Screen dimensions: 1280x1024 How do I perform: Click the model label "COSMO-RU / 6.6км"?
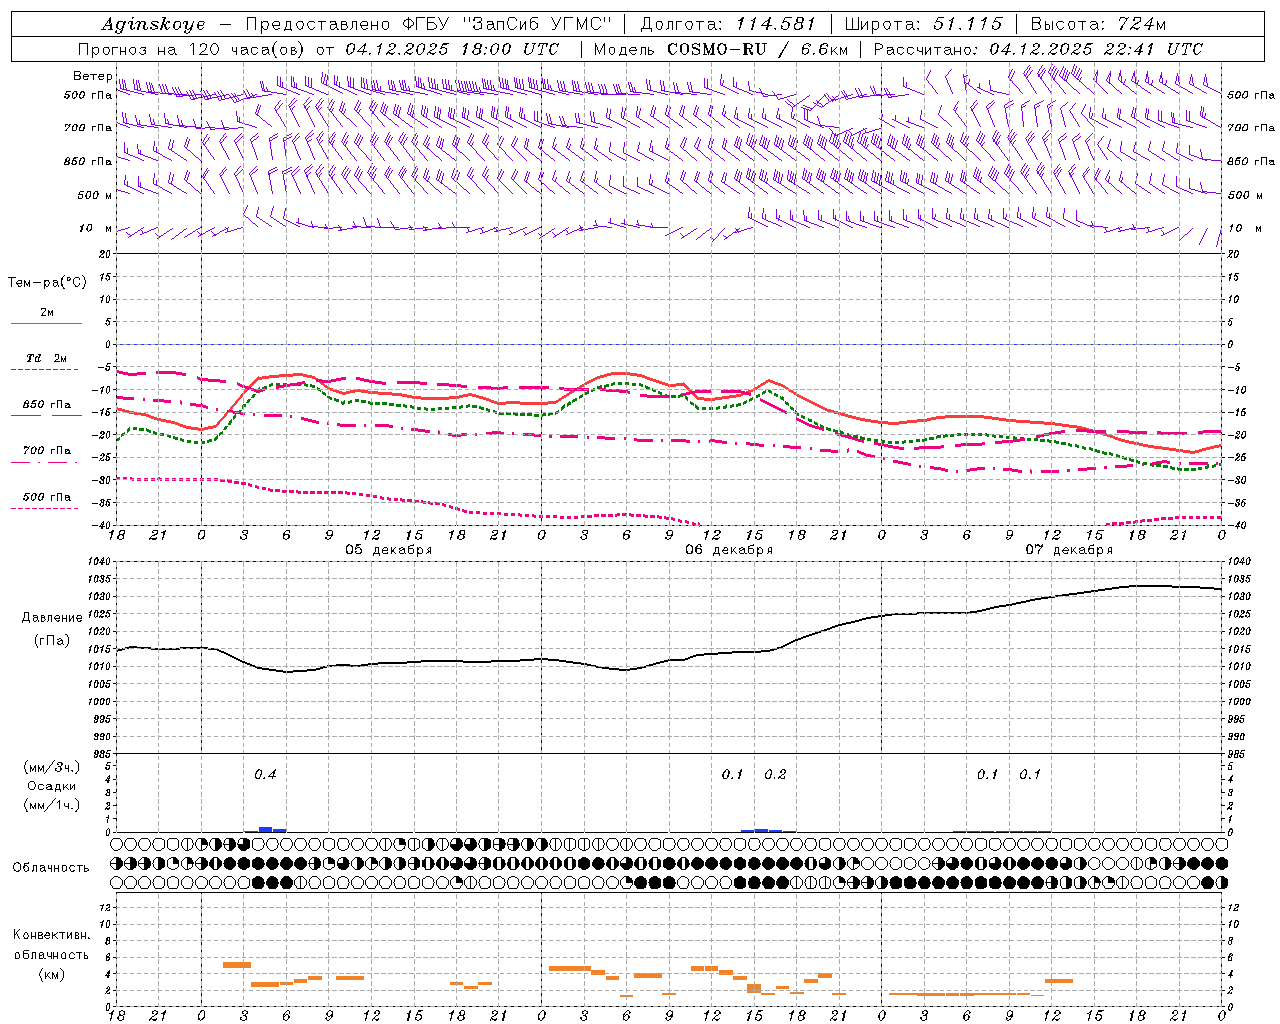pyautogui.click(x=758, y=49)
